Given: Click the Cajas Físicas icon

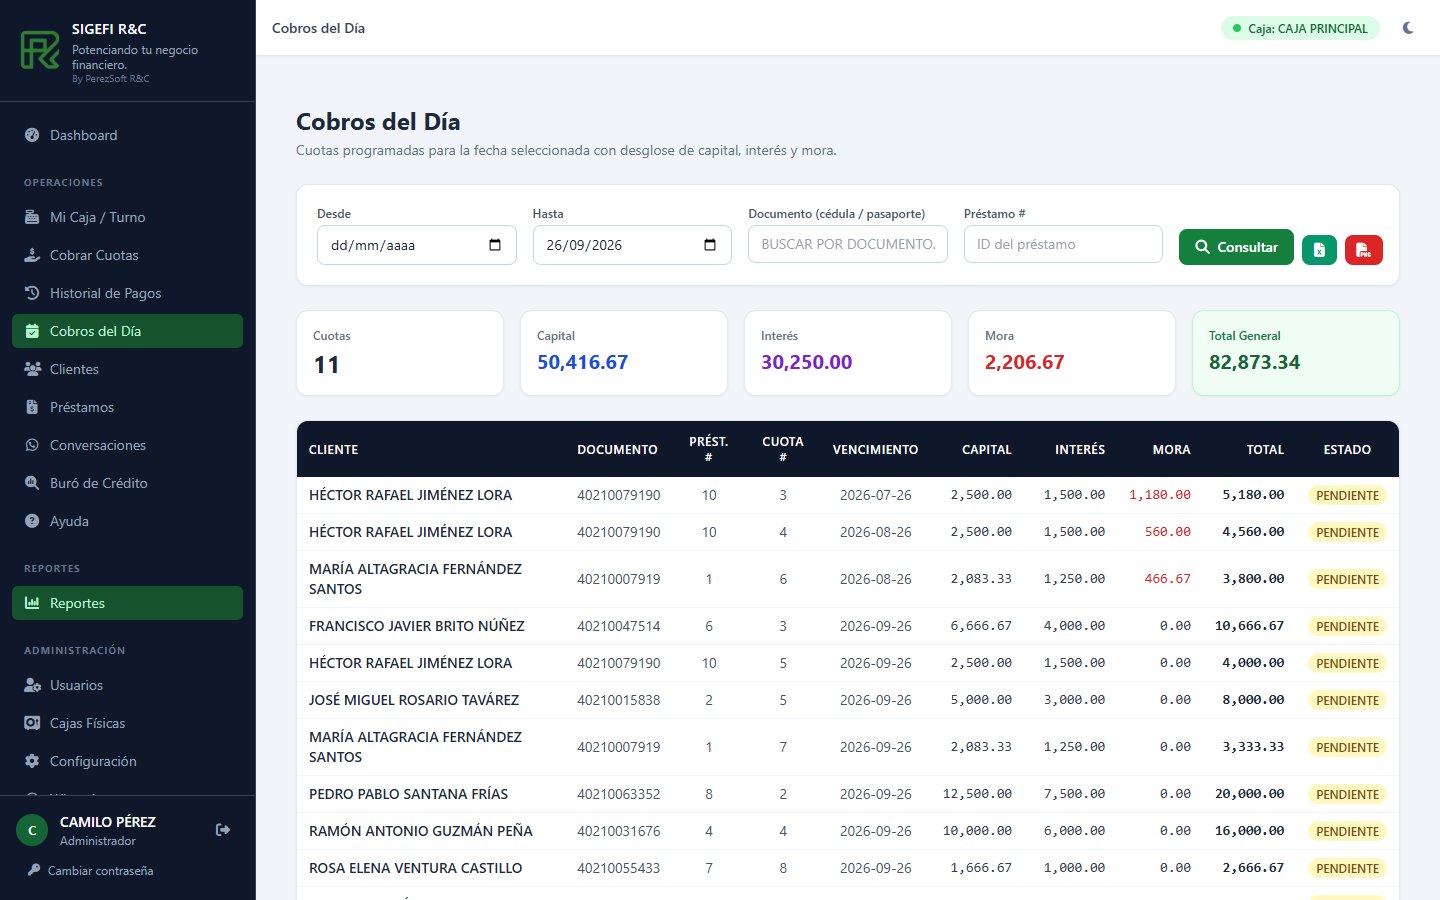Looking at the screenshot, I should [32, 723].
